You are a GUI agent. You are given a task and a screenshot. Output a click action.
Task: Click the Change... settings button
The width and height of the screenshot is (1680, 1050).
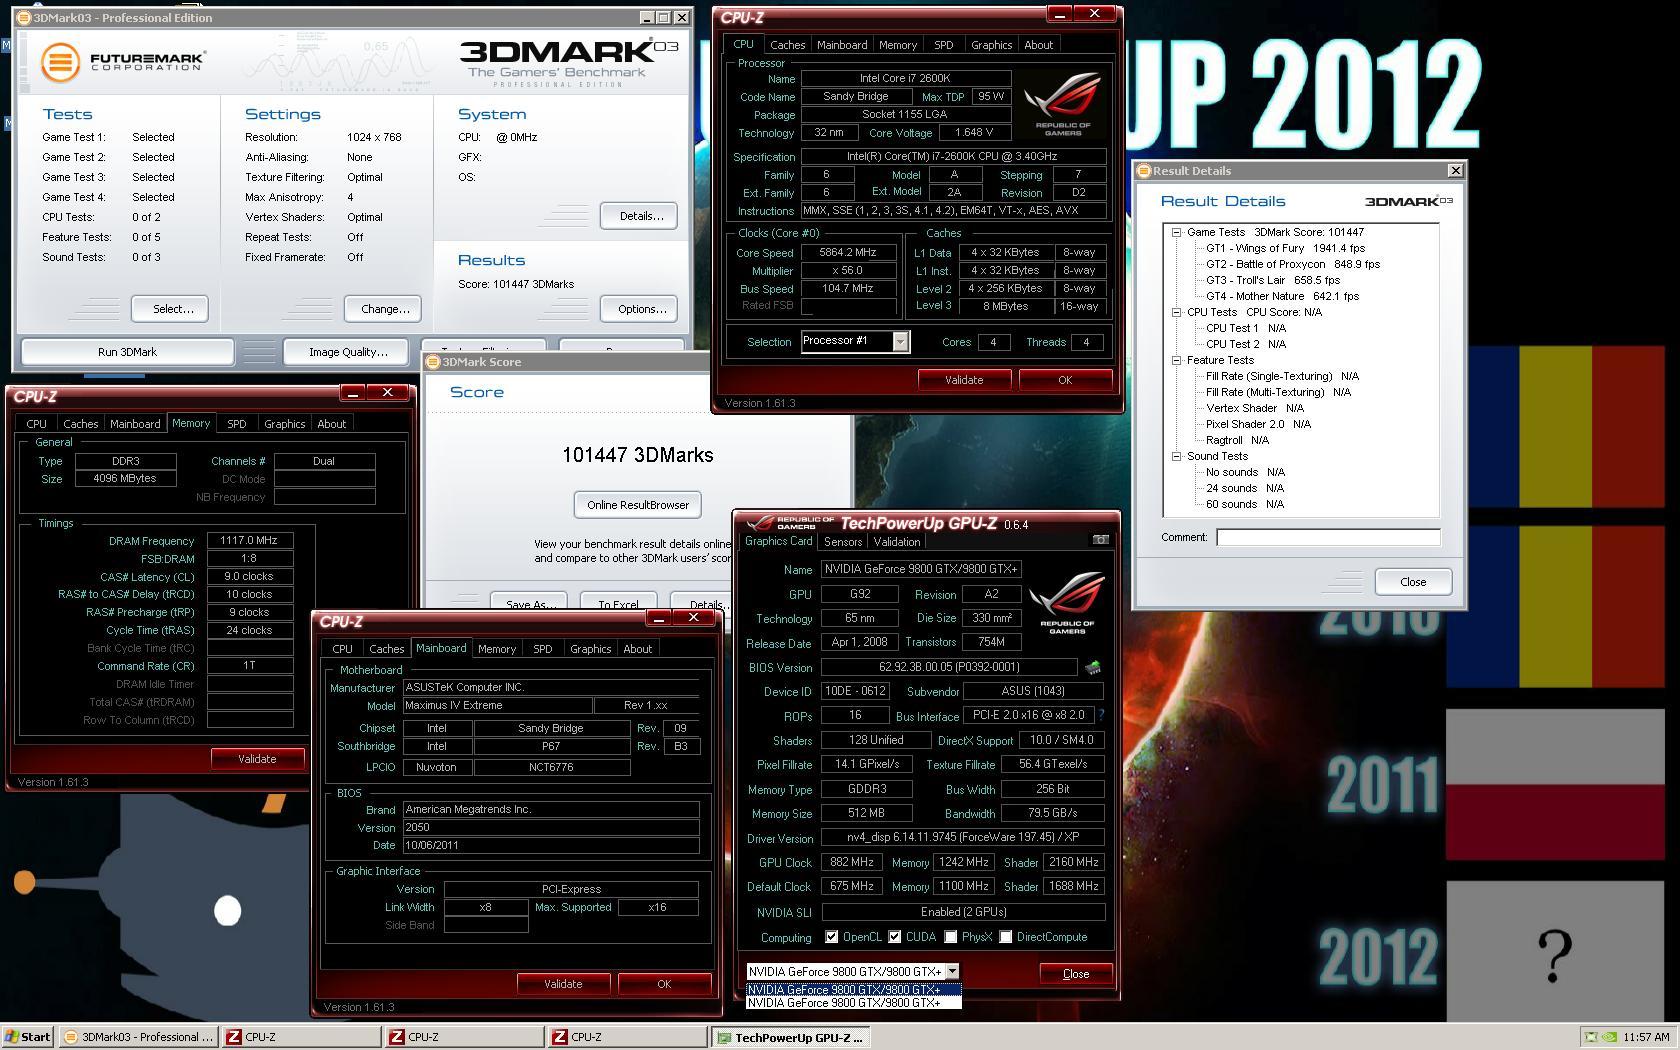click(x=385, y=309)
